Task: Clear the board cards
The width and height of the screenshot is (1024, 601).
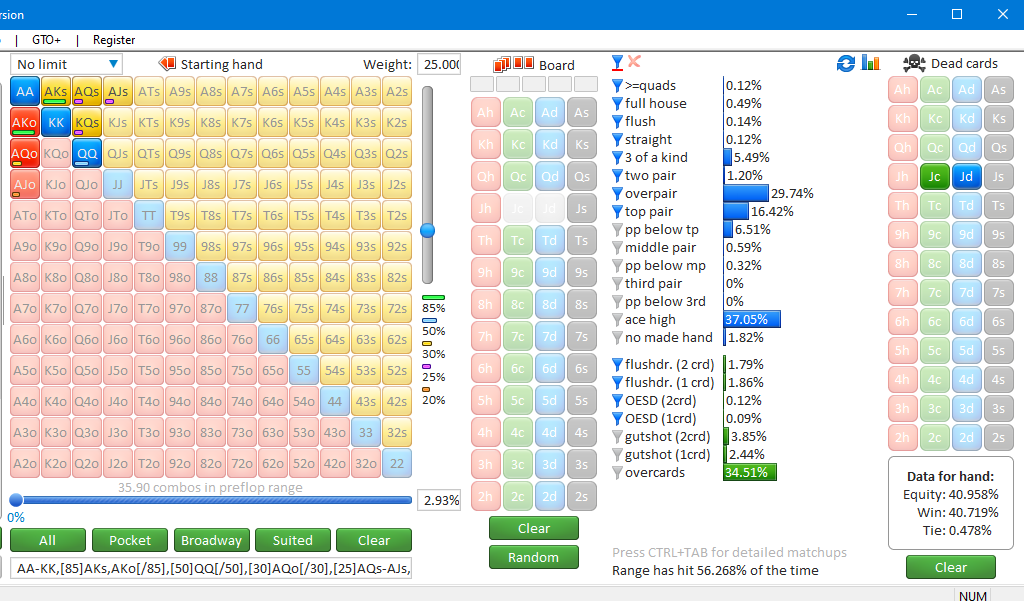Action: 534,528
